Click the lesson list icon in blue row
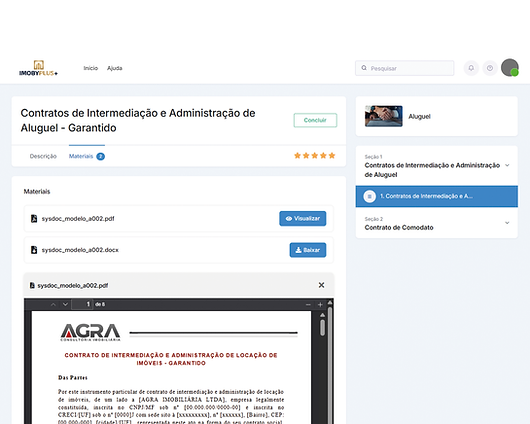 pyautogui.click(x=369, y=196)
